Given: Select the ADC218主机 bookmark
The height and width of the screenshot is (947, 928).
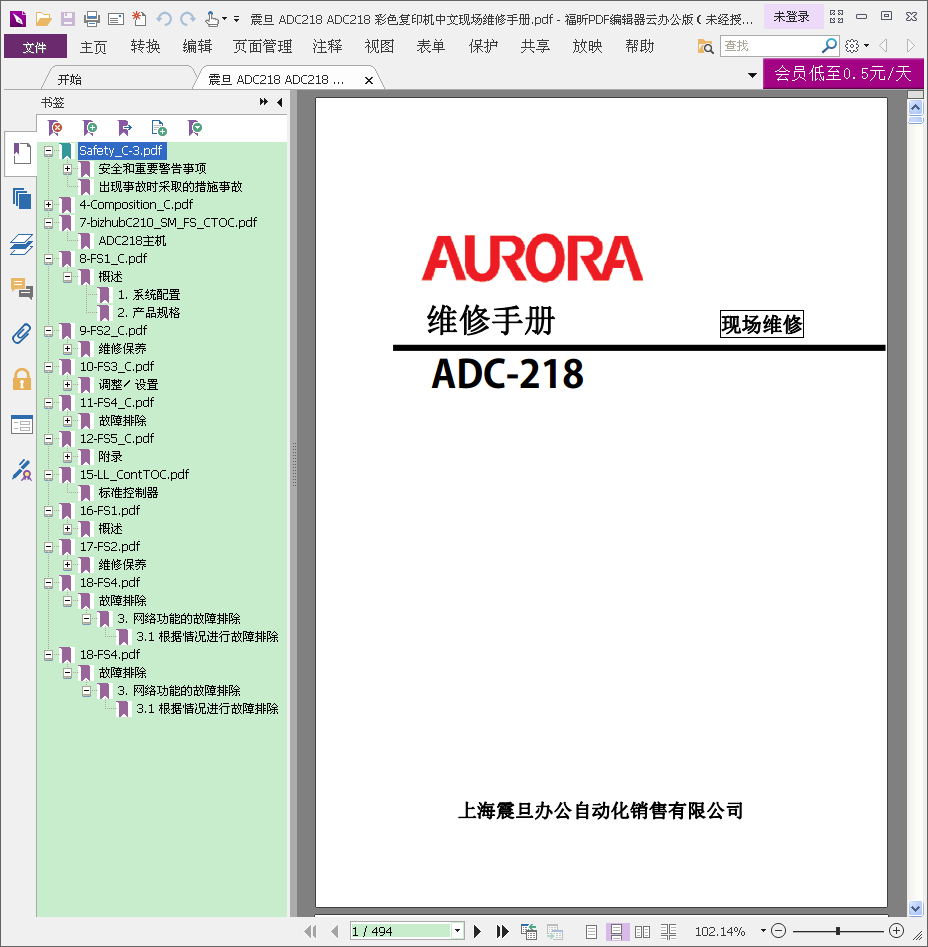Looking at the screenshot, I should point(132,240).
